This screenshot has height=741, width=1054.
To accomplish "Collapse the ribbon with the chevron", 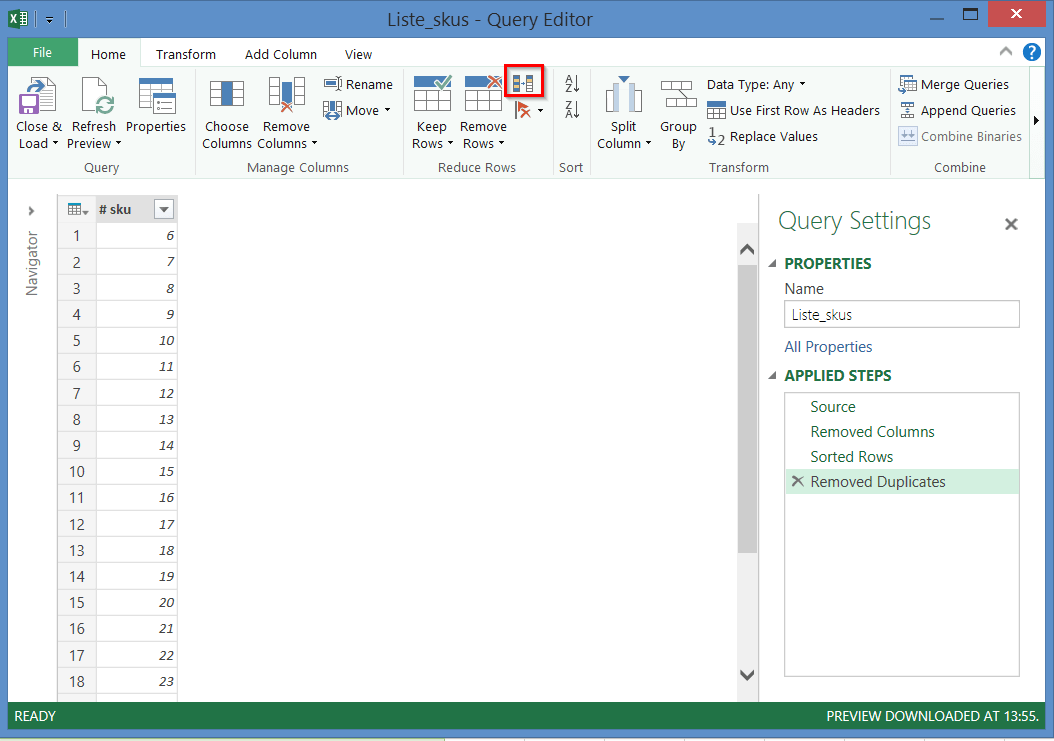I will [1005, 52].
